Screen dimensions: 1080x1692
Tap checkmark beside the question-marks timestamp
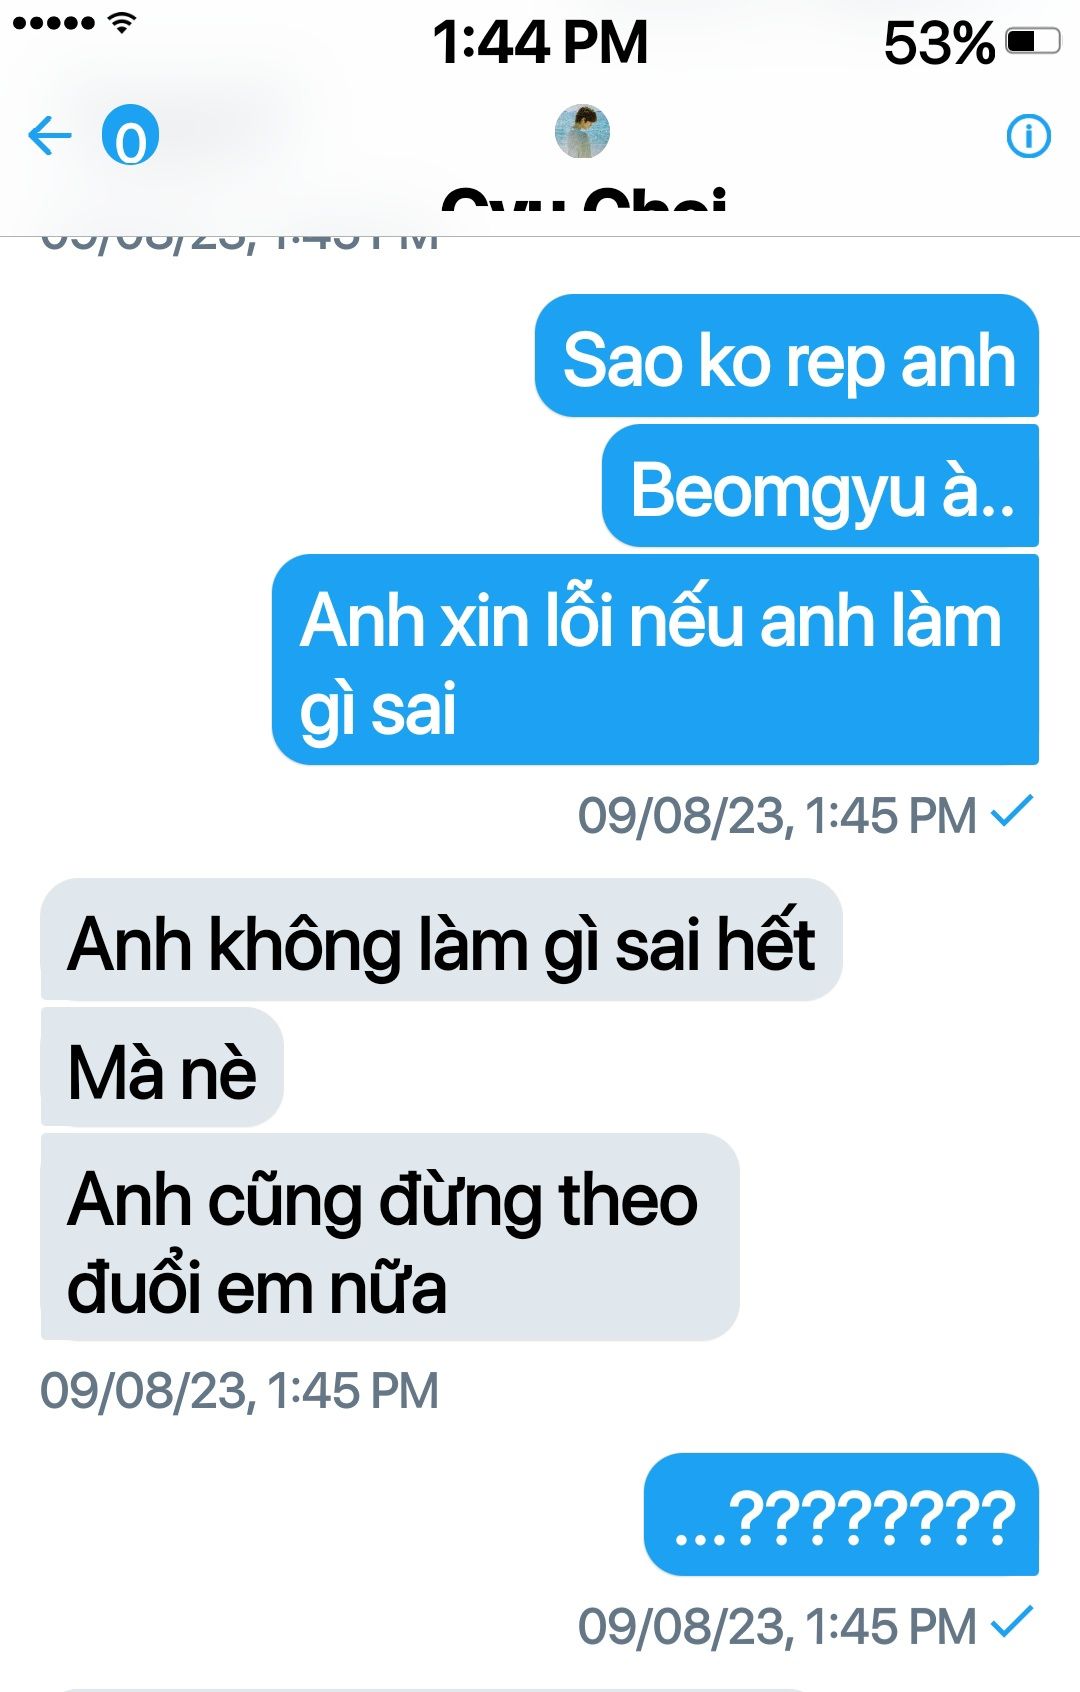point(1011,1622)
